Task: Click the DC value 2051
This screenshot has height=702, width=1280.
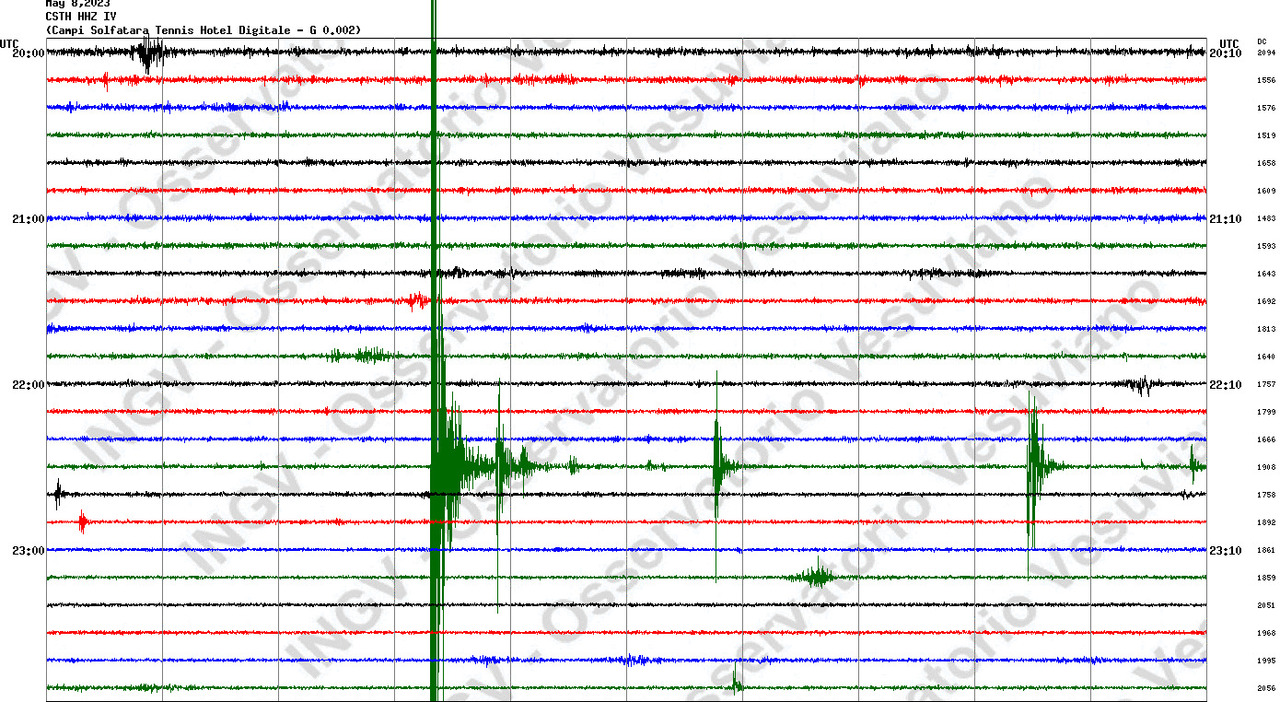Action: coord(1266,606)
